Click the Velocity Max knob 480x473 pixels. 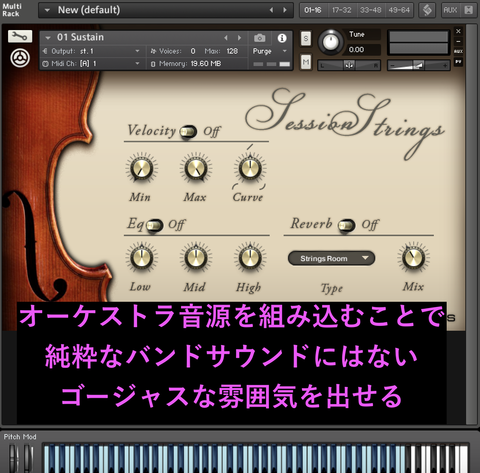(x=196, y=168)
